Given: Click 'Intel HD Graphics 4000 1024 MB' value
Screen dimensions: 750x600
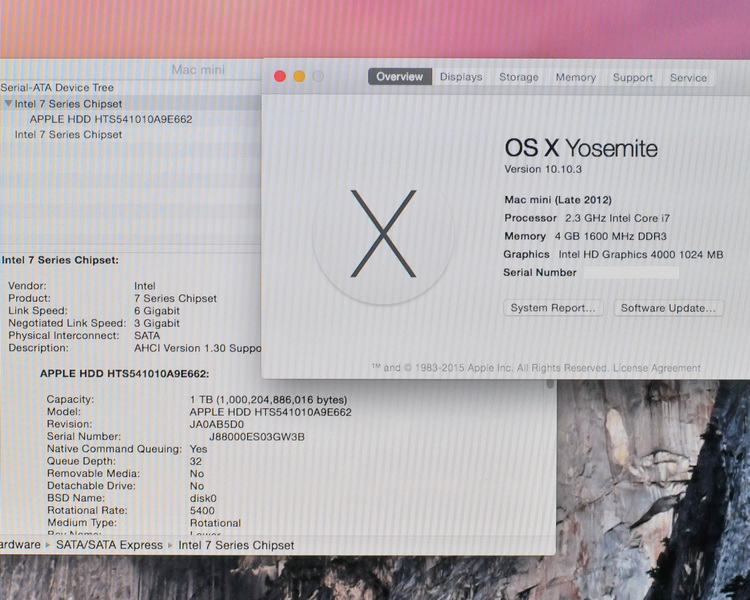Looking at the screenshot, I should click(x=641, y=255).
